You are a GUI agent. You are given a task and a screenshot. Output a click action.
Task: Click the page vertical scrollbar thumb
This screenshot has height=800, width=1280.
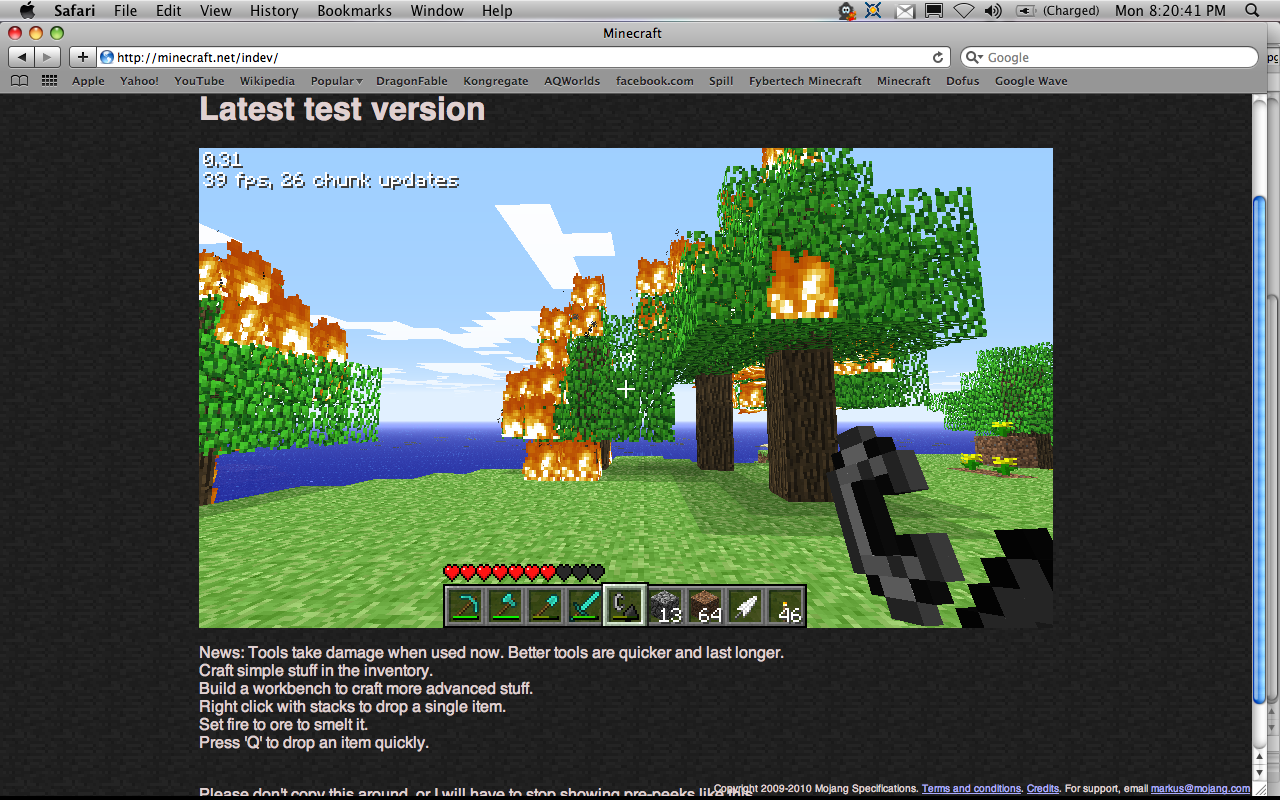[1260, 450]
